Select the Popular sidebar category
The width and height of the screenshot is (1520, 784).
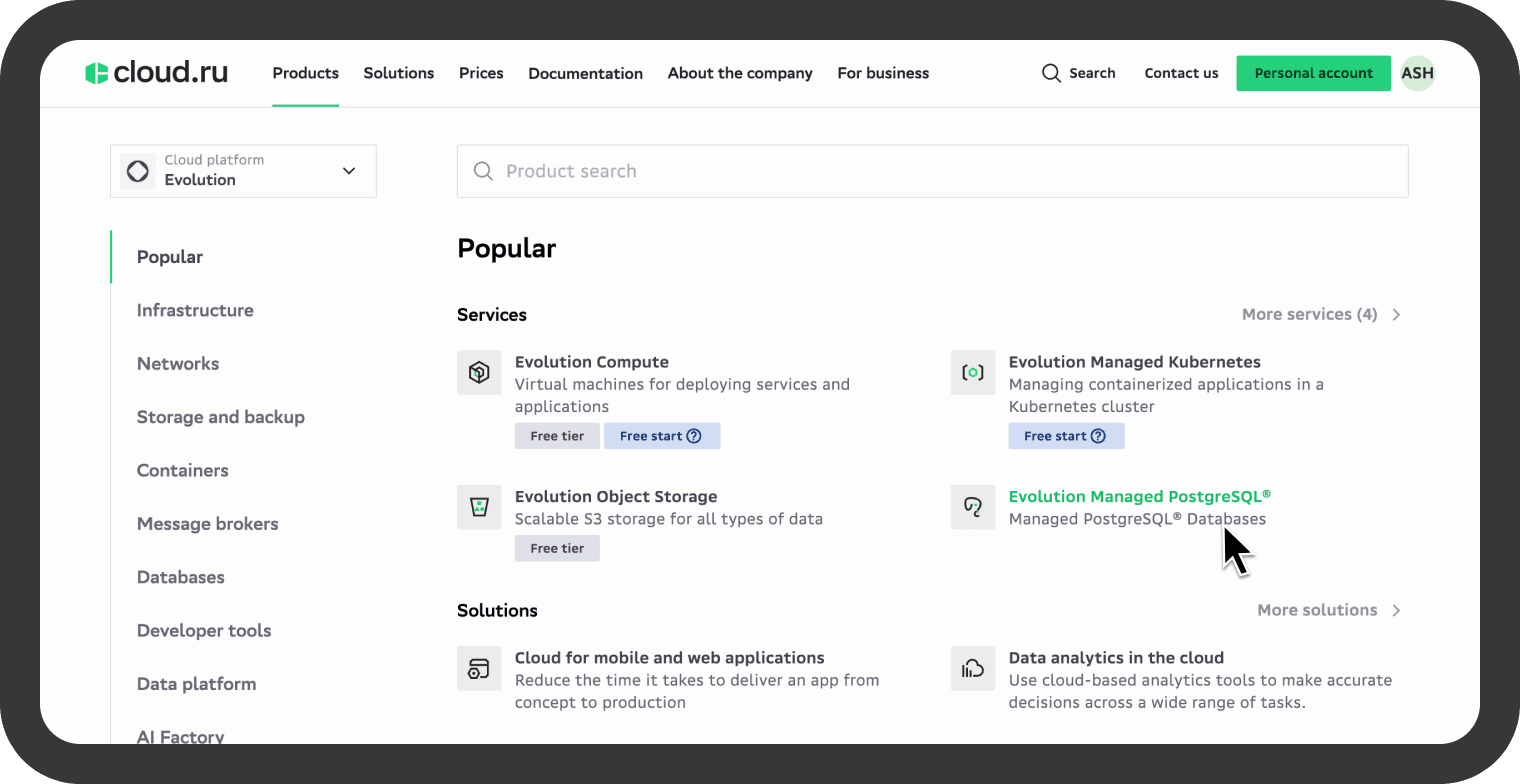170,257
